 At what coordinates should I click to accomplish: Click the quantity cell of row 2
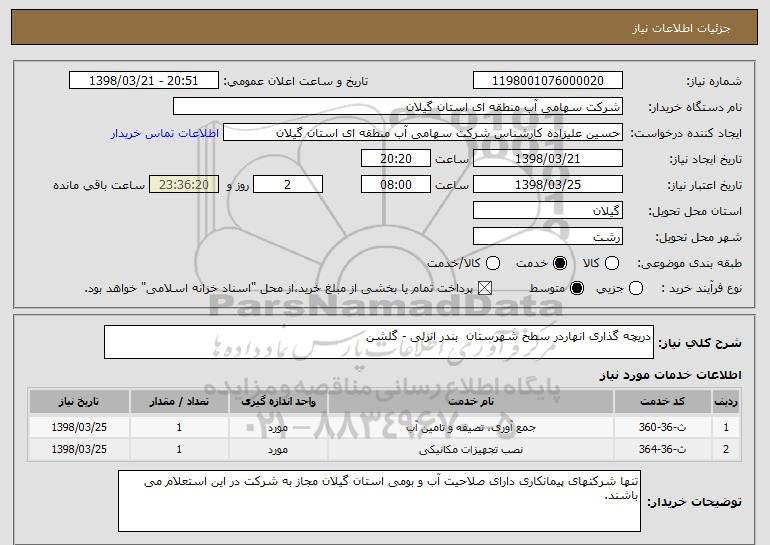click(x=179, y=449)
